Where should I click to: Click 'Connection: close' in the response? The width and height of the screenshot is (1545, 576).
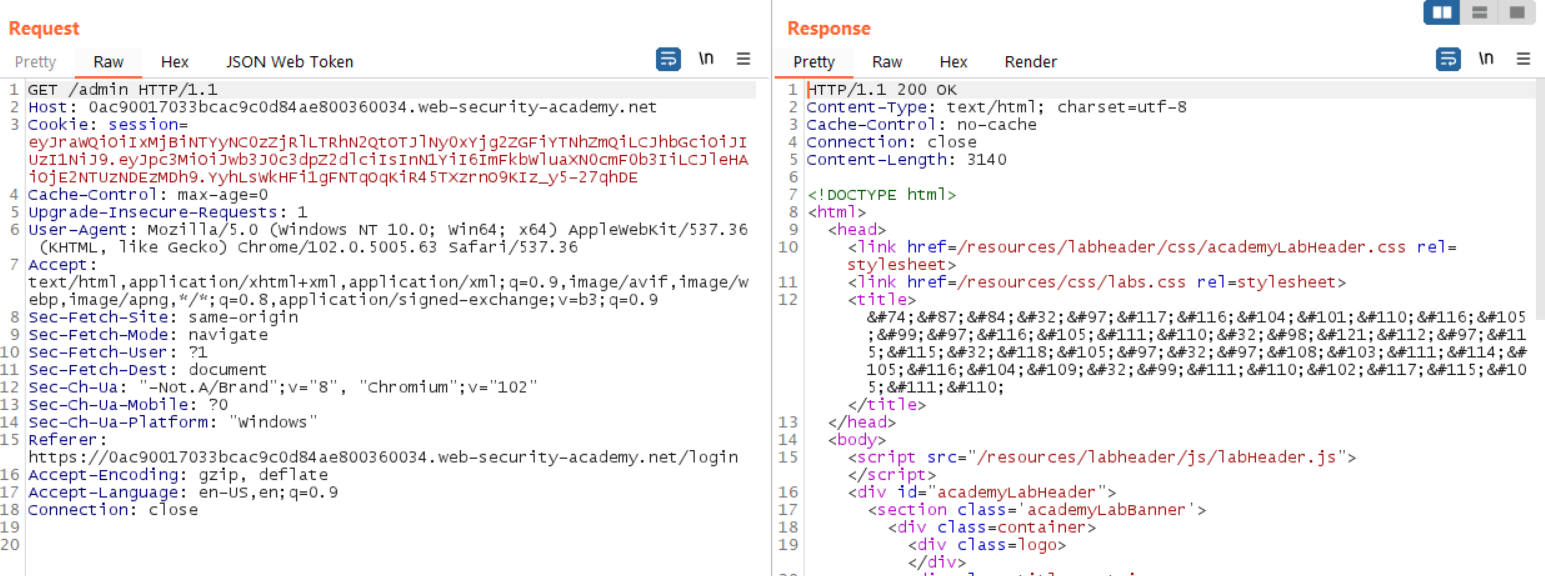[x=891, y=142]
